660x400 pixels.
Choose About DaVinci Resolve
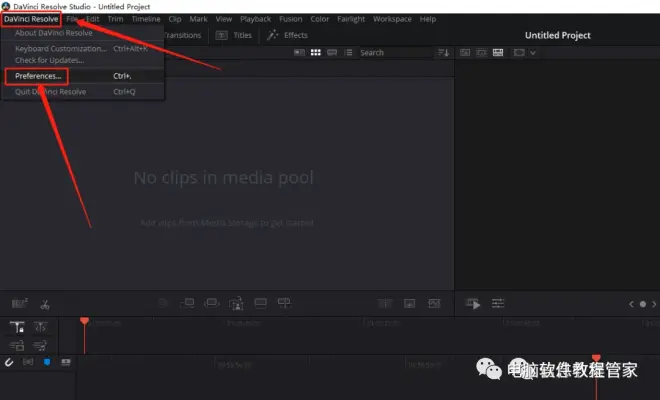53,33
